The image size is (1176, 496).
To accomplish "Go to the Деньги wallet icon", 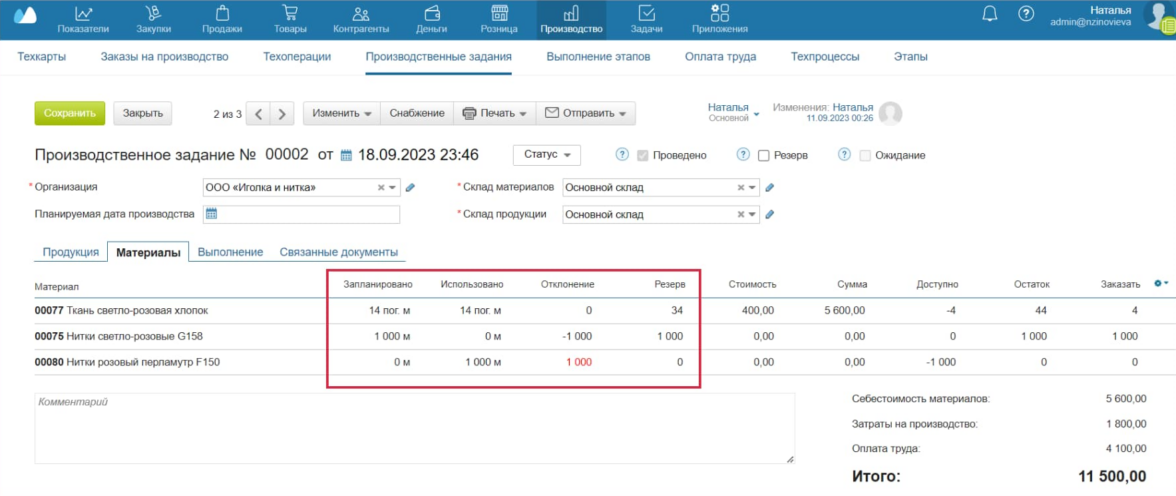I will tap(432, 14).
